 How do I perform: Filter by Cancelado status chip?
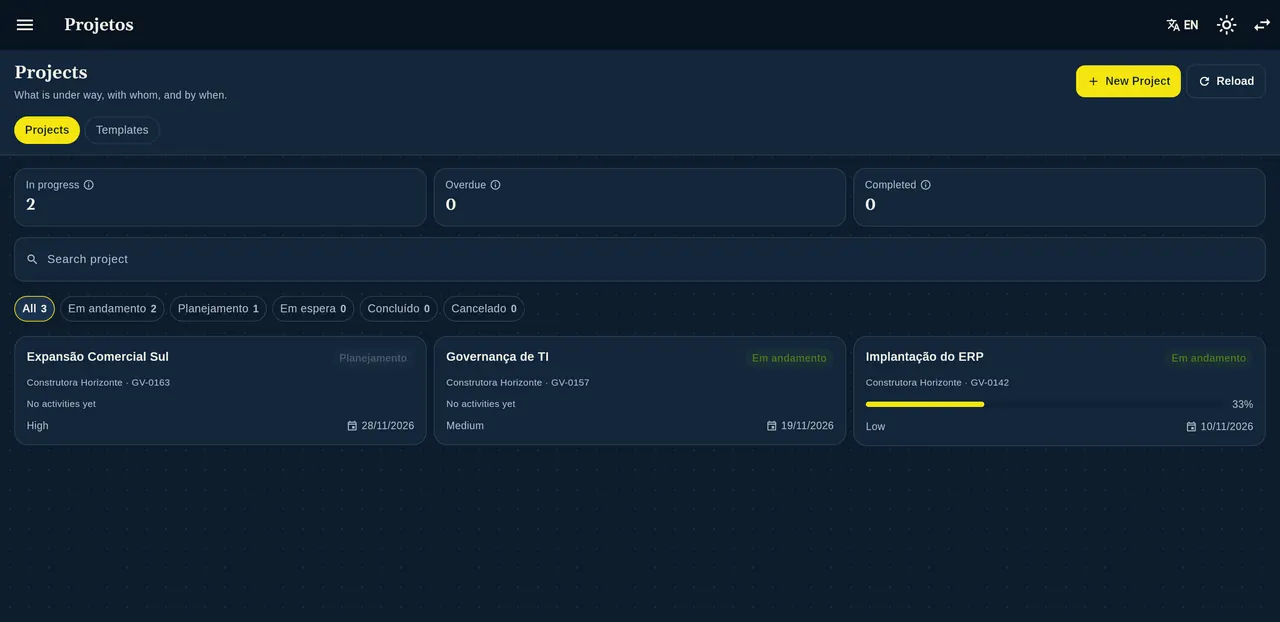[484, 309]
